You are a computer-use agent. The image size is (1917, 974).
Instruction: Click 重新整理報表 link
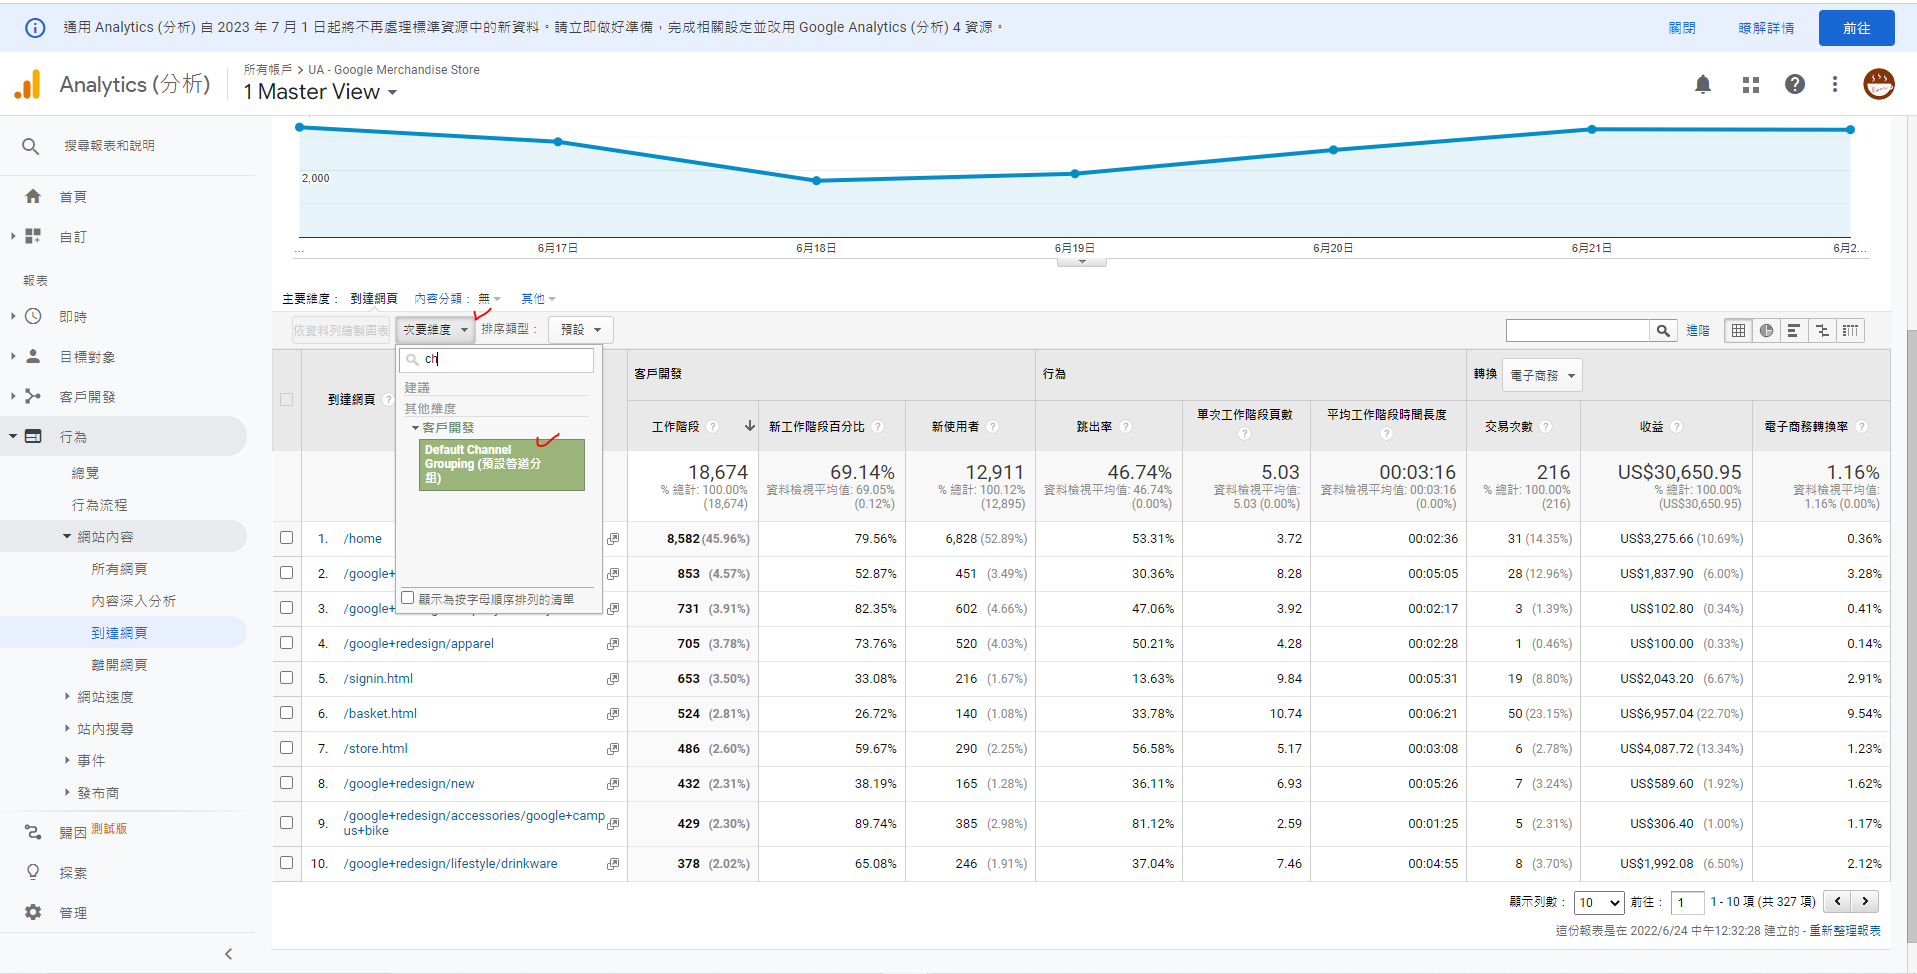(1844, 931)
